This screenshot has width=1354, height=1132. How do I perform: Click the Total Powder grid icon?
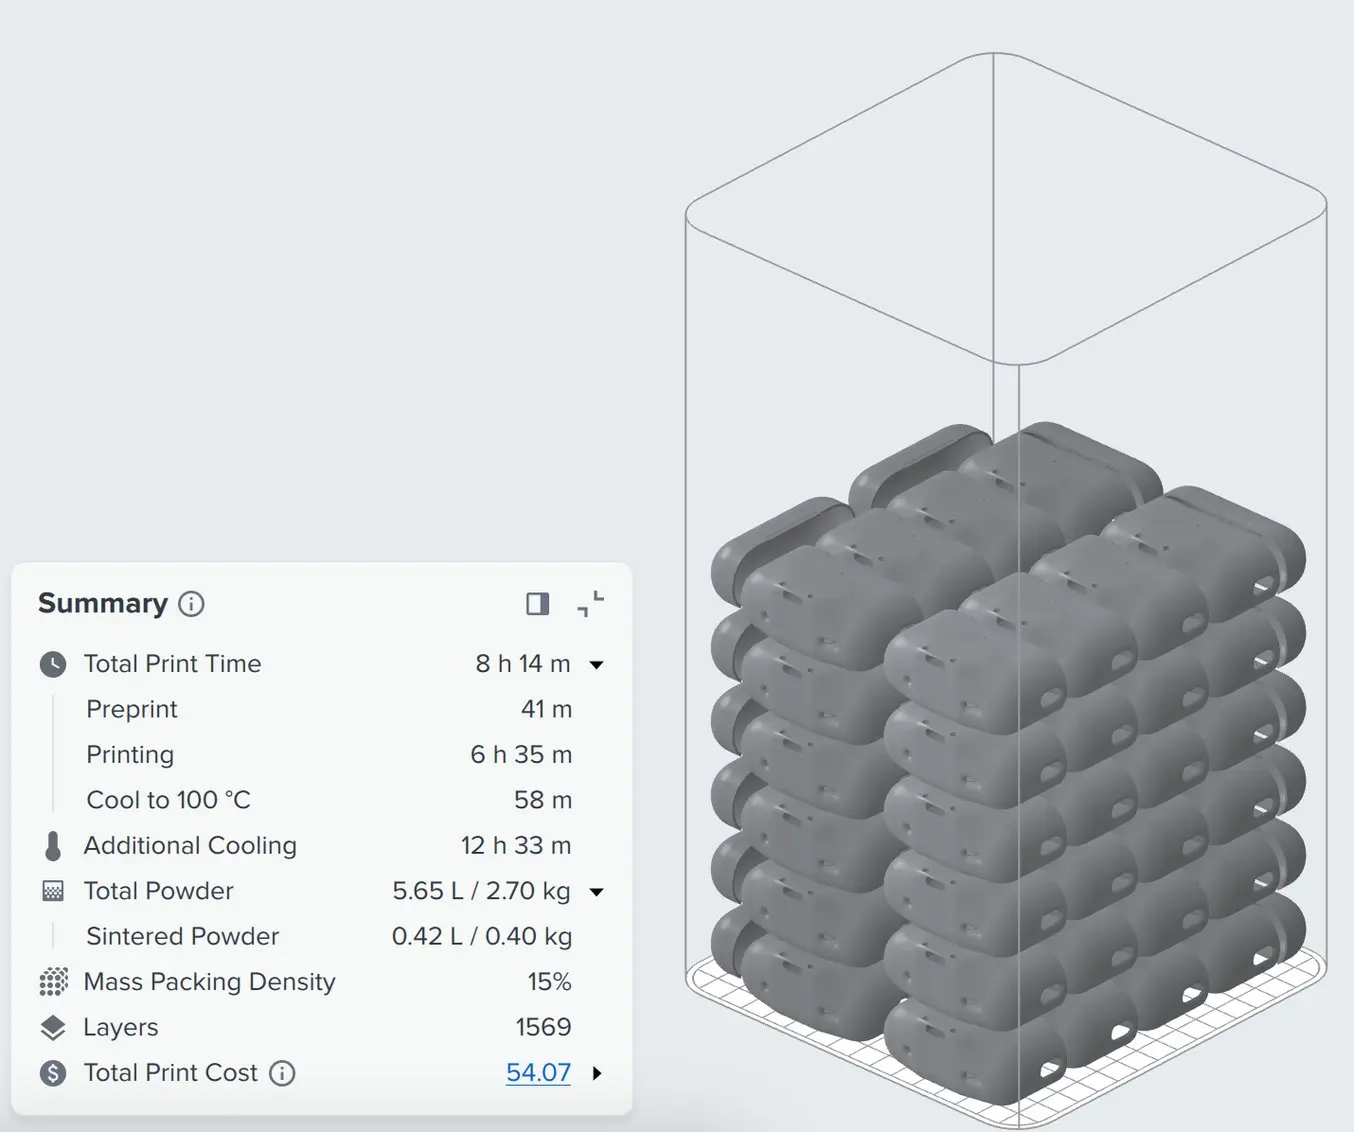(53, 891)
